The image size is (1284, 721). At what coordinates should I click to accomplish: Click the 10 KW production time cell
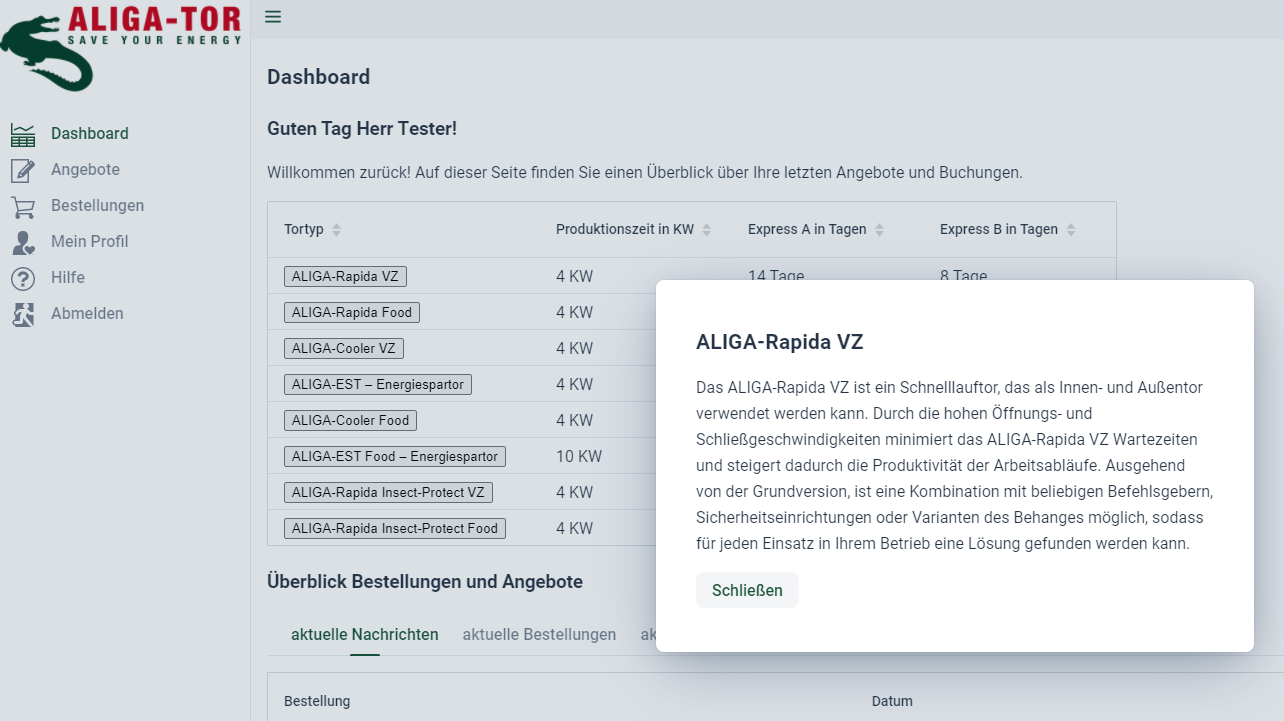tap(579, 457)
